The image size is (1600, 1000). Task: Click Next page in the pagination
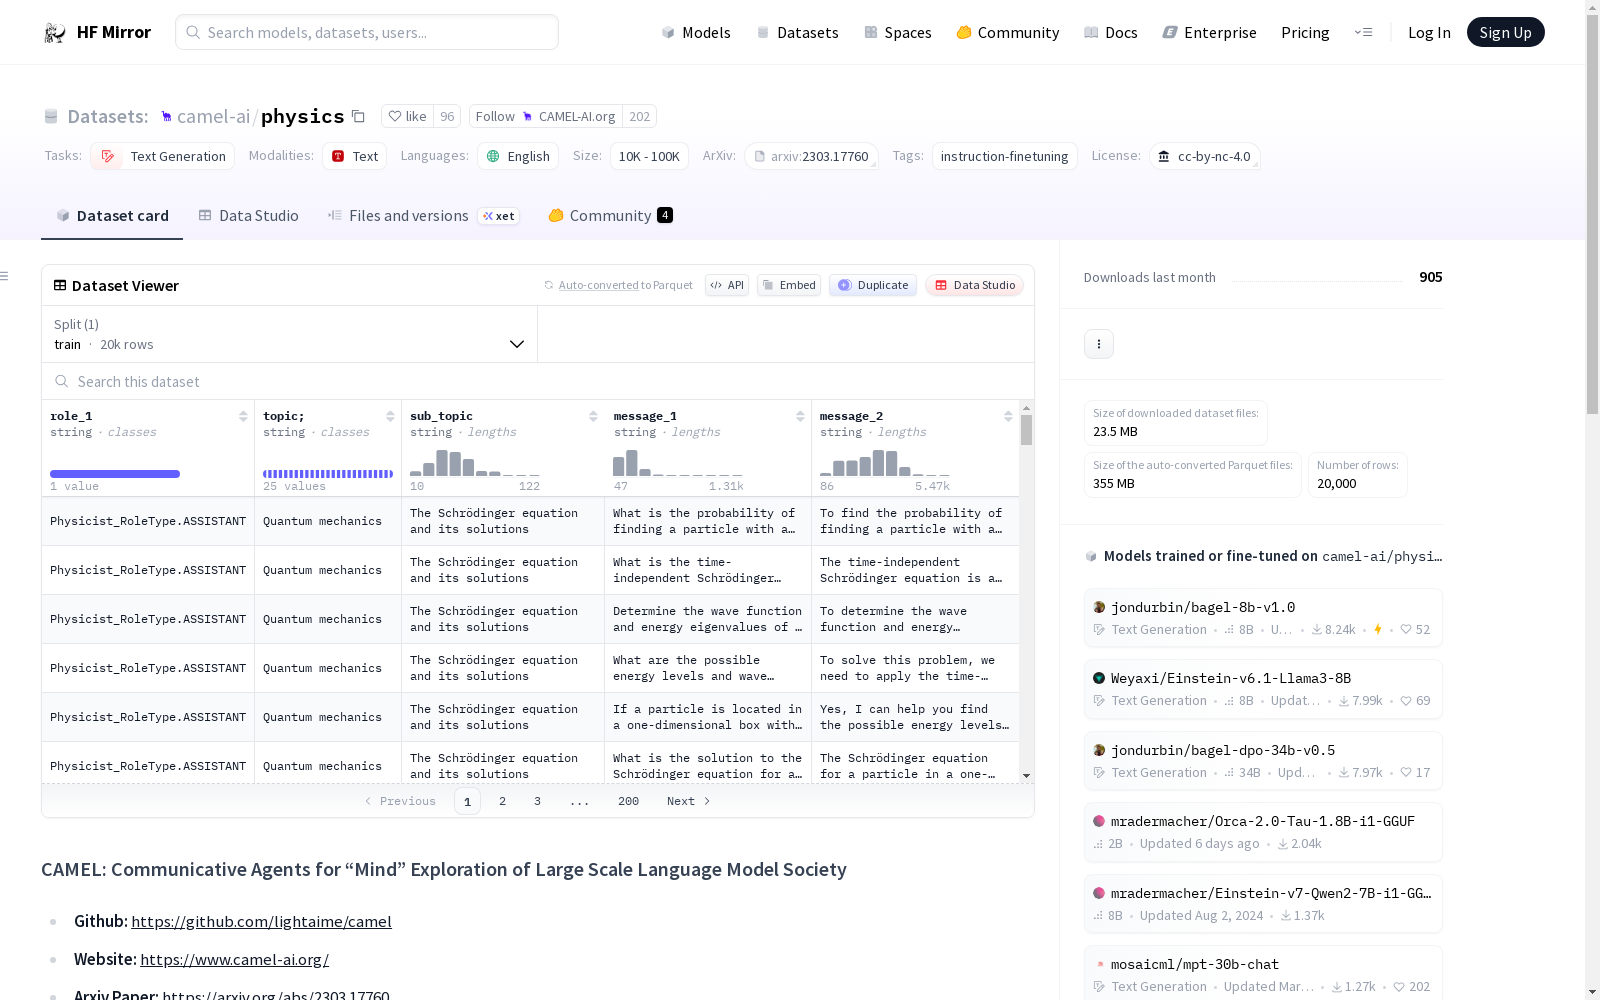click(x=688, y=801)
